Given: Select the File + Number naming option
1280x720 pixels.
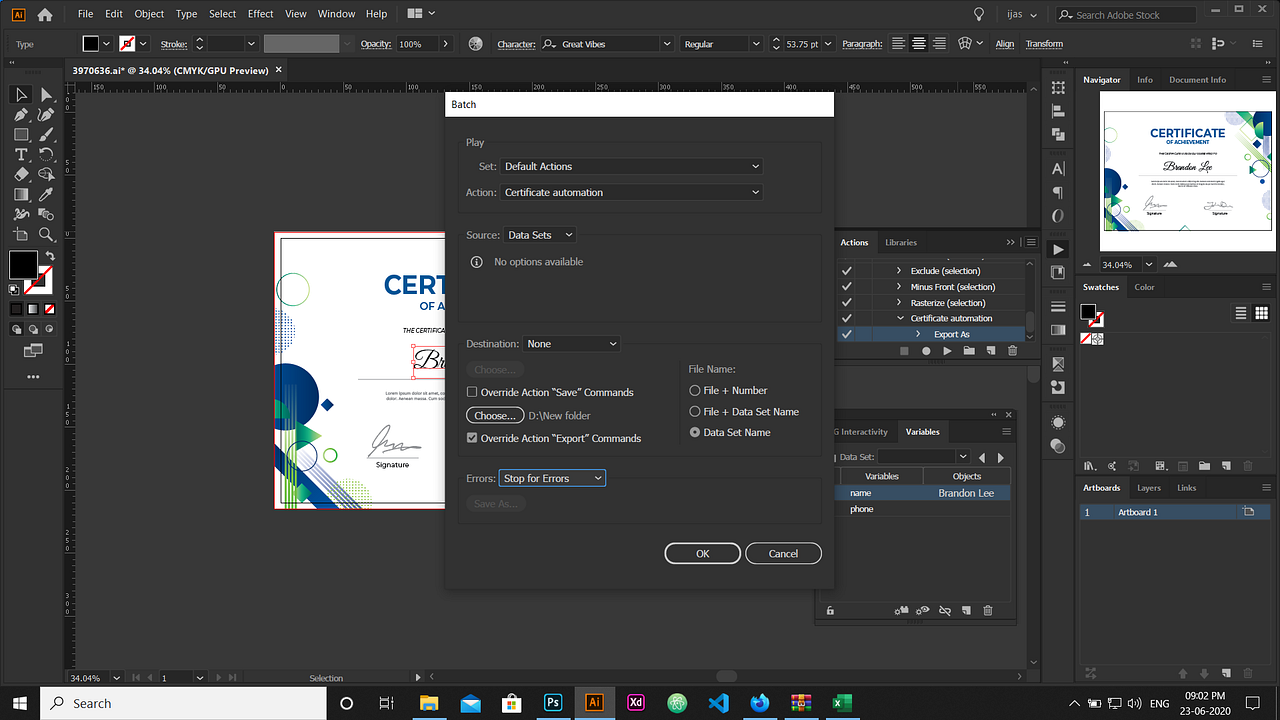Looking at the screenshot, I should pyautogui.click(x=695, y=390).
